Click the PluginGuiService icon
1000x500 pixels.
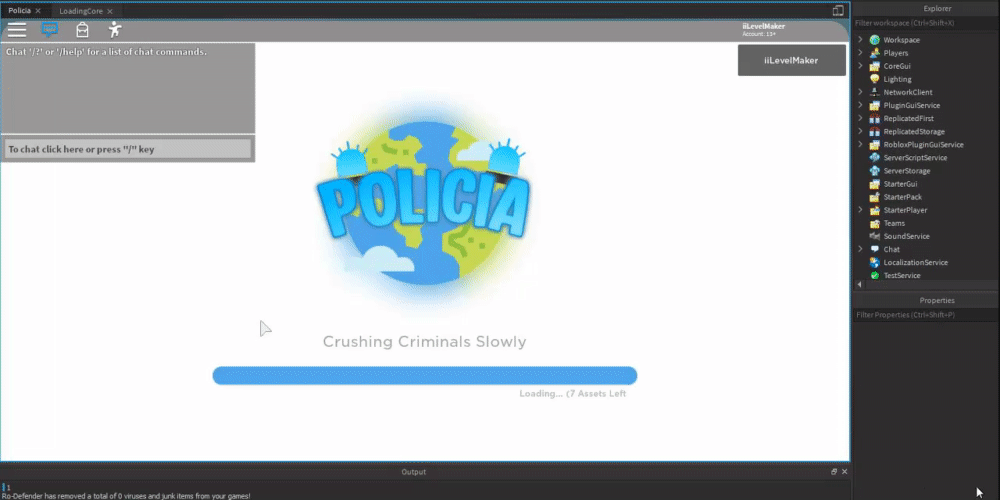click(x=874, y=105)
